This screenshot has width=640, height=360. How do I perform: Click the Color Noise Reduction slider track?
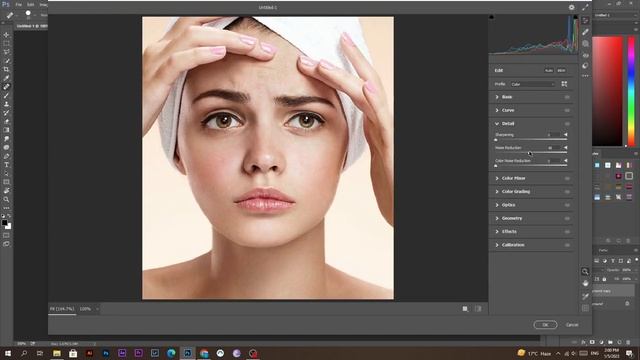click(531, 166)
